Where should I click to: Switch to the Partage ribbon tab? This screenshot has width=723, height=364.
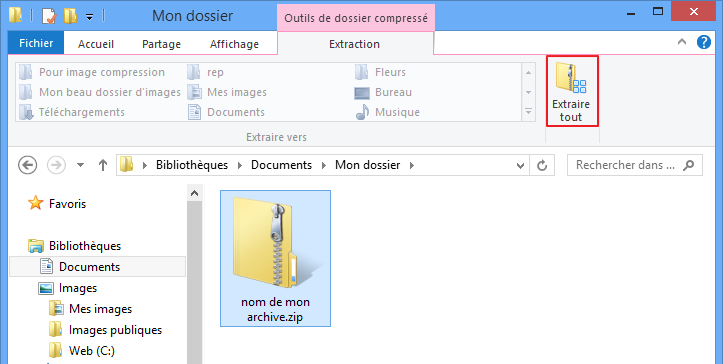point(161,44)
